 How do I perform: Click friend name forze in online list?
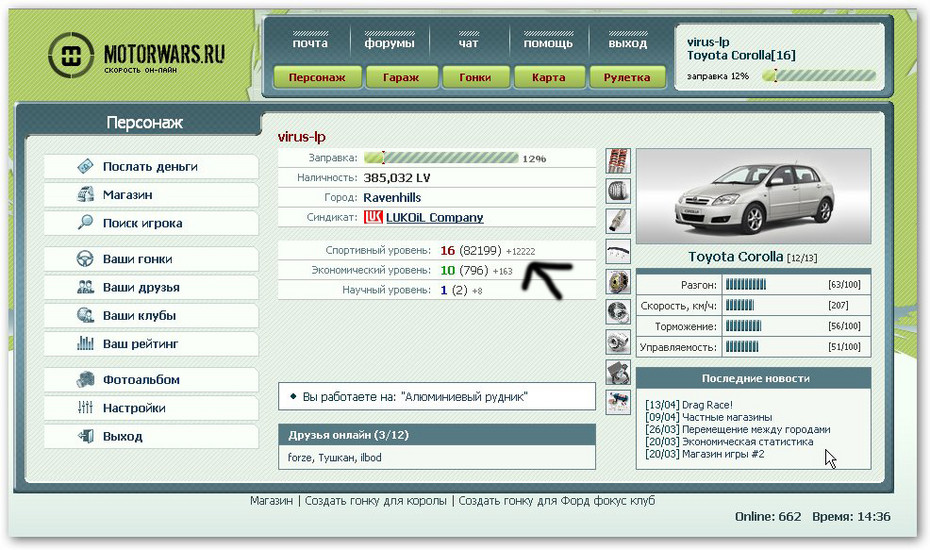(301, 457)
